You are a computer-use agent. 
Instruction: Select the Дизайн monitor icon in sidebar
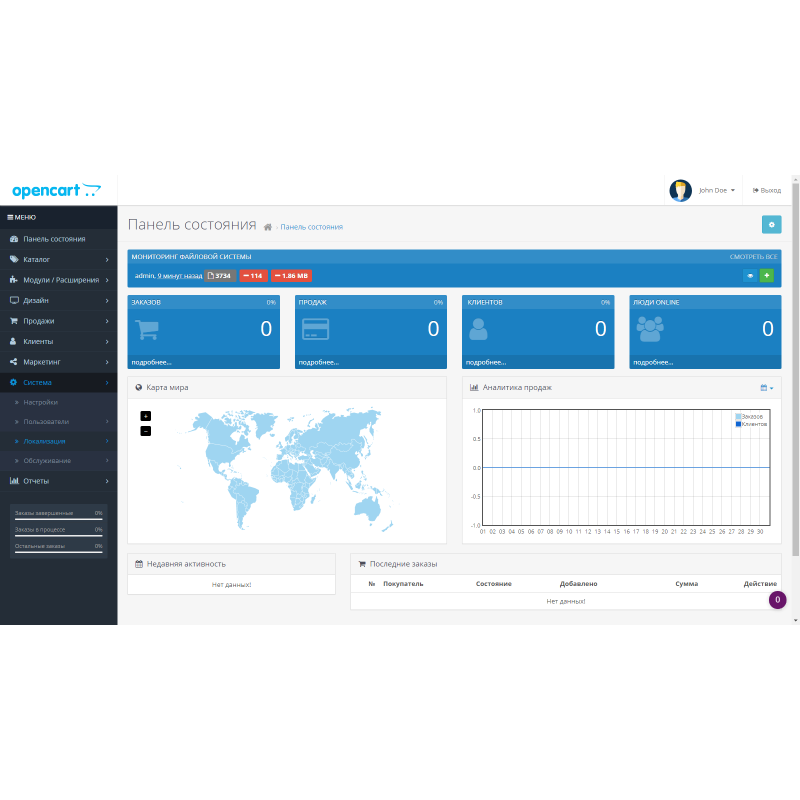click(x=14, y=300)
